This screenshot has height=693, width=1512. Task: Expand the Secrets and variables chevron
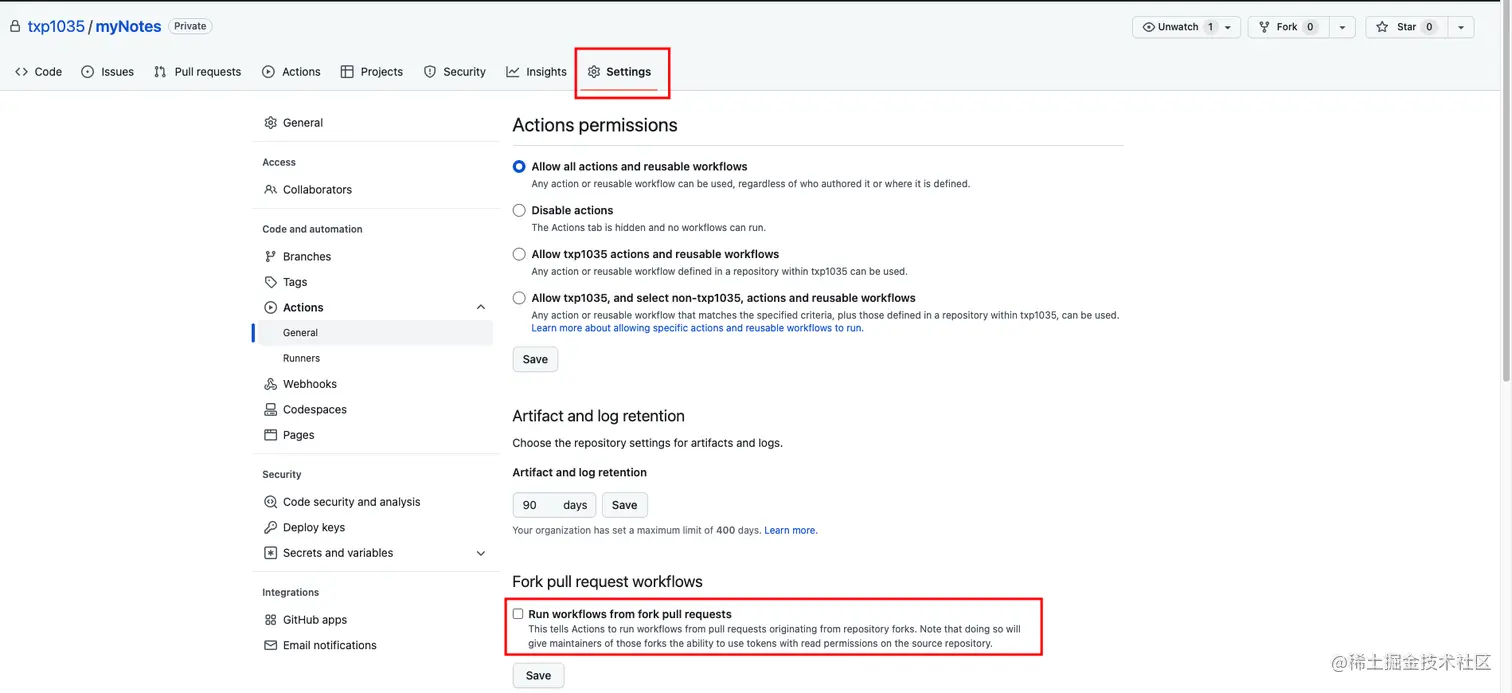[x=480, y=553]
